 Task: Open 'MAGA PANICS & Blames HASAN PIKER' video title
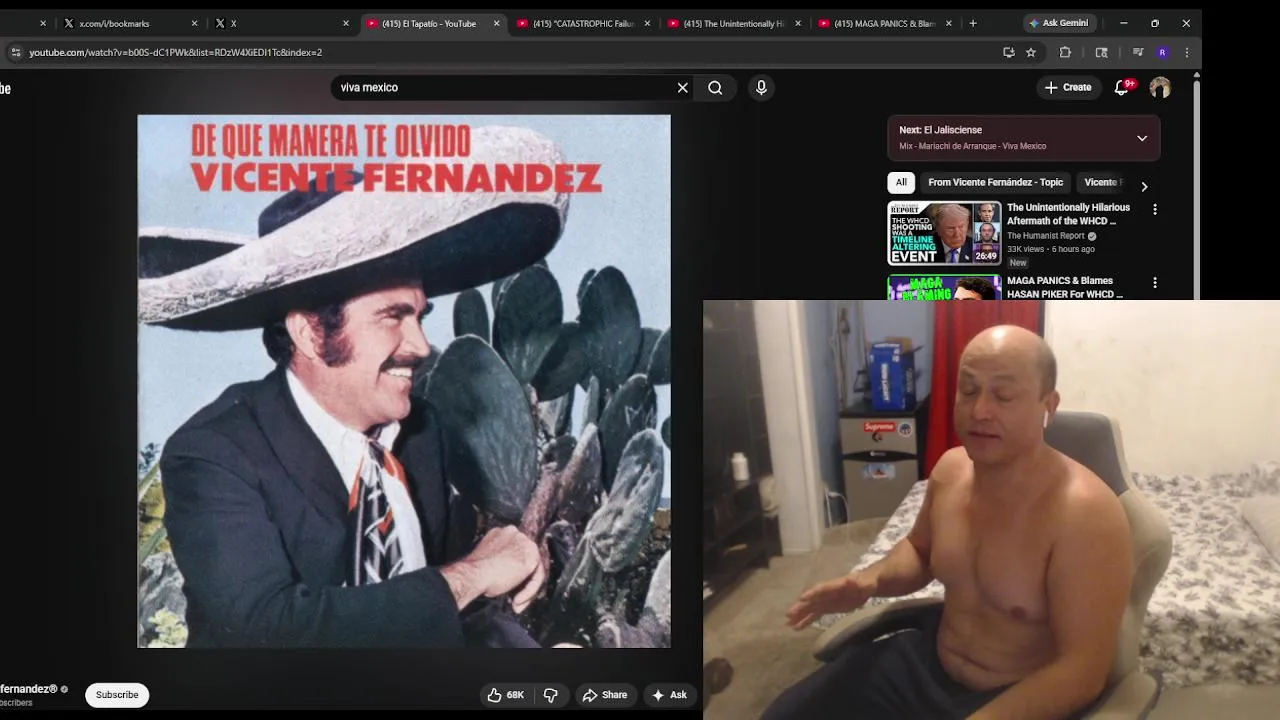point(1065,287)
